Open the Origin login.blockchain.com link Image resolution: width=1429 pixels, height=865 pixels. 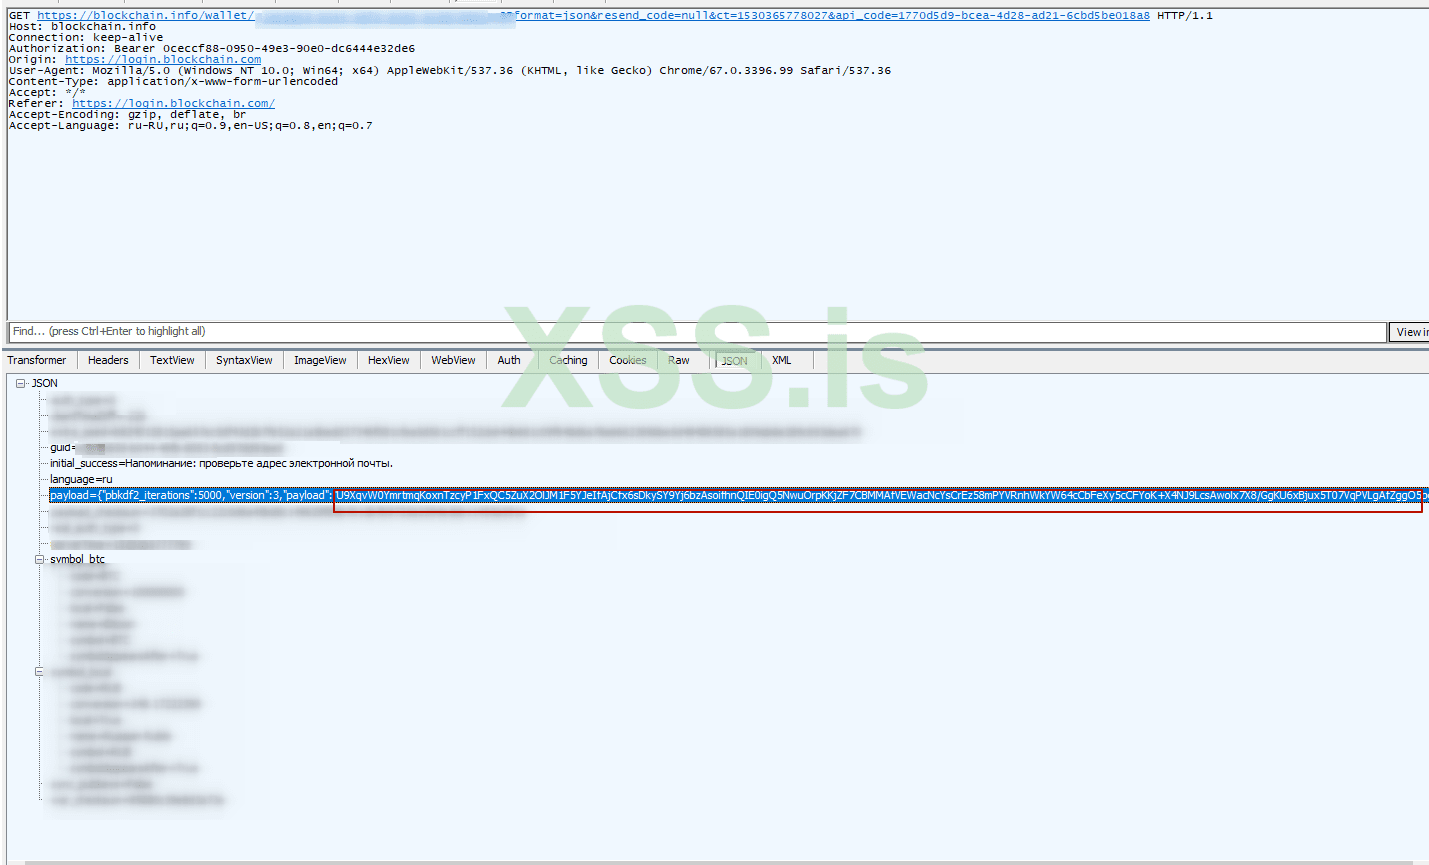[163, 59]
